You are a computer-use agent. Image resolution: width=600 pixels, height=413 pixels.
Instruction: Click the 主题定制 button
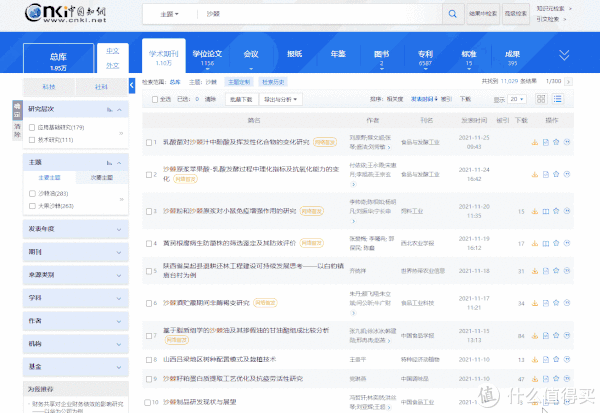(x=239, y=82)
